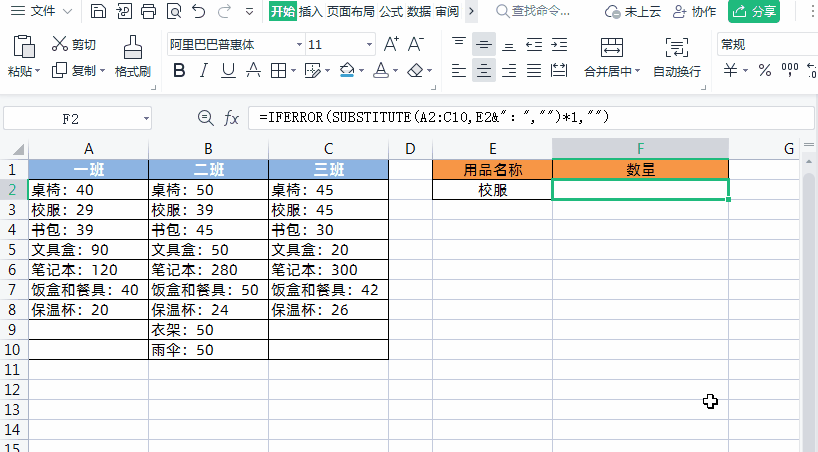818x452 pixels.
Task: Expand the Copy options arrow
Action: 102,70
